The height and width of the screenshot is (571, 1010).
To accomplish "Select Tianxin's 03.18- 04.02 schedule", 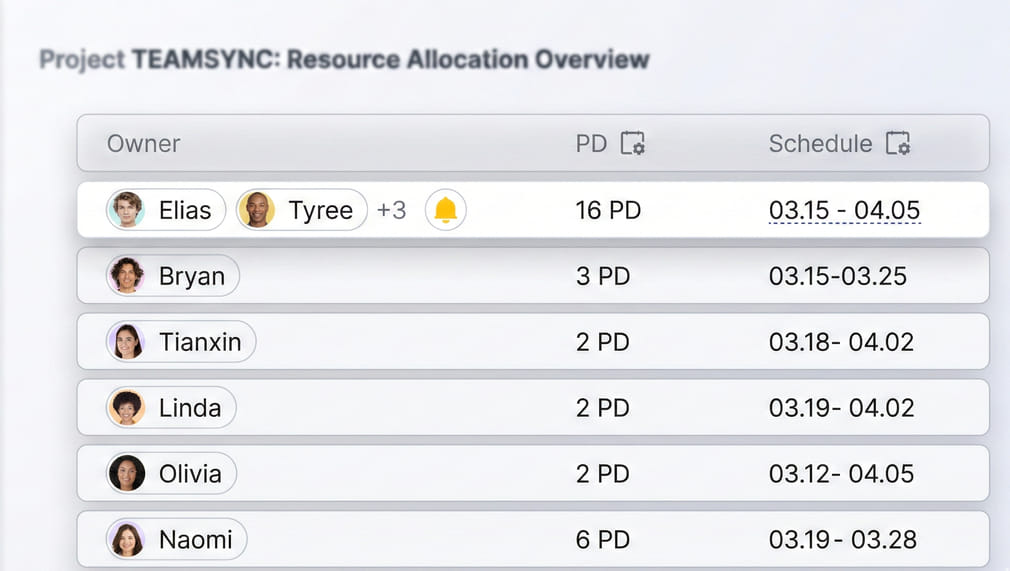I will (x=841, y=342).
